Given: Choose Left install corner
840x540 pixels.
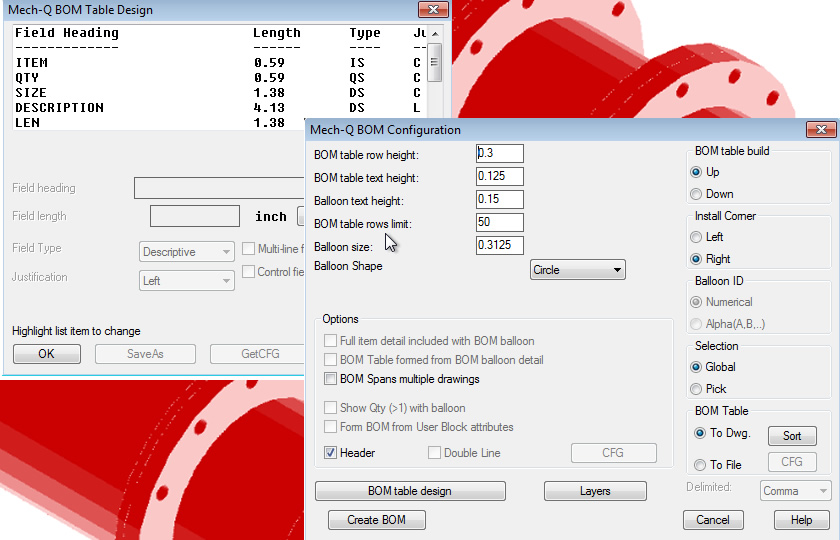Looking at the screenshot, I should click(x=696, y=237).
